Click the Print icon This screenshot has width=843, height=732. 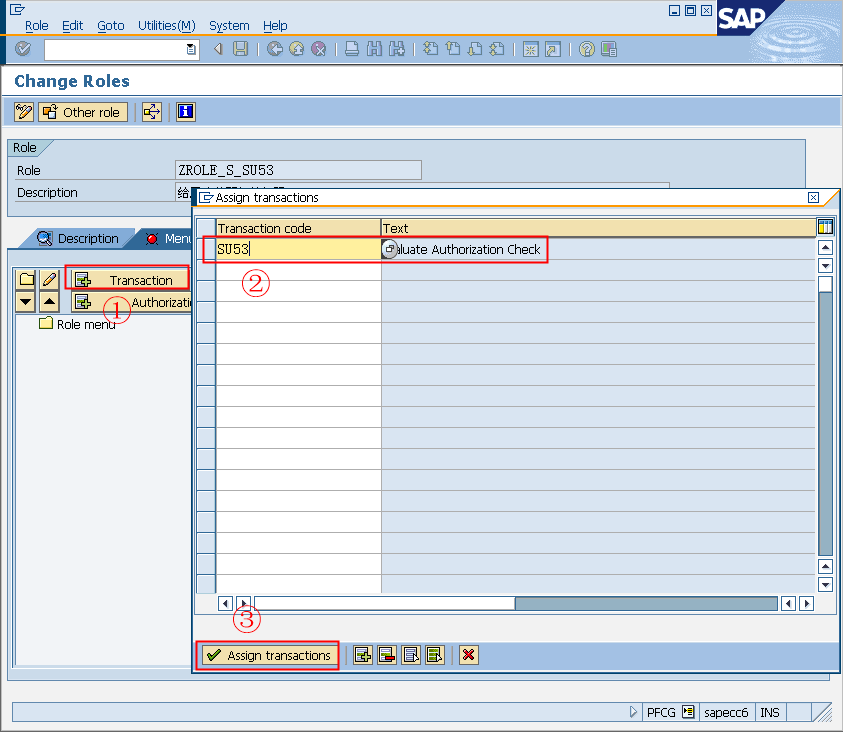tap(352, 49)
